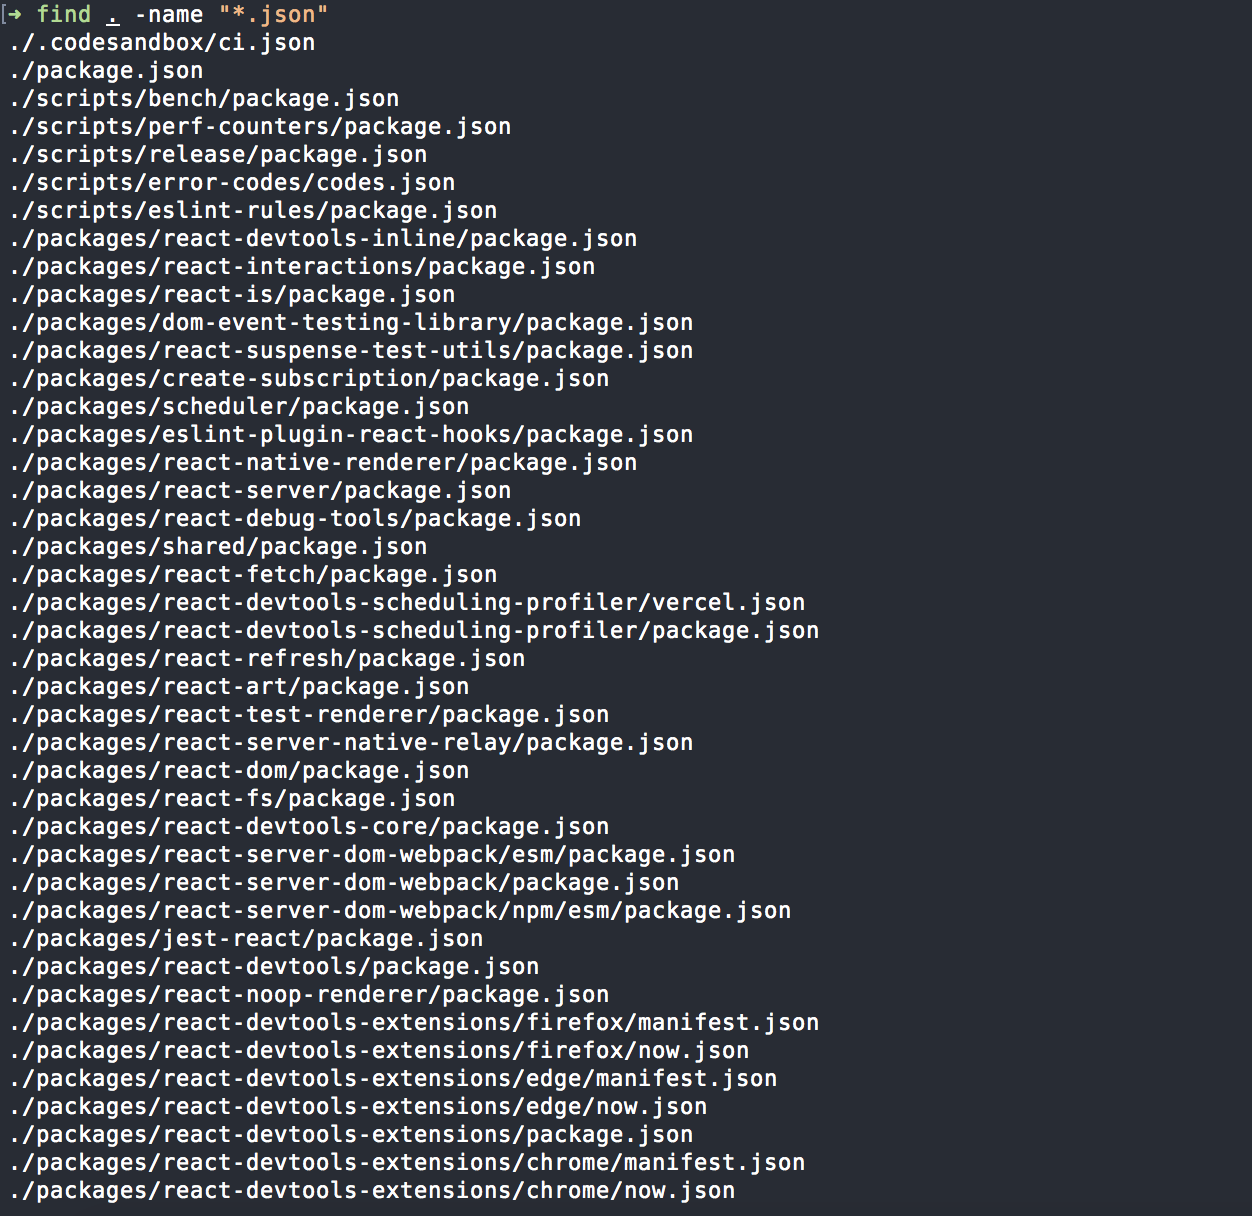Click the "*.json" quoted argument
The height and width of the screenshot is (1216, 1252).
(x=273, y=14)
